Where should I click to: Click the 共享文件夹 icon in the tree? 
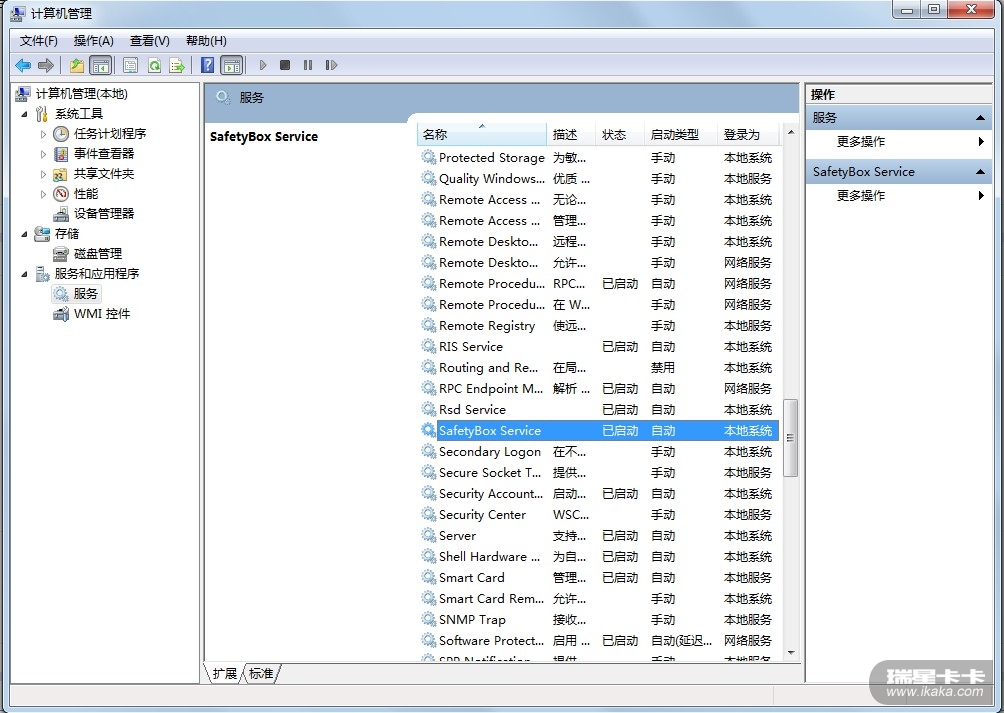61,174
